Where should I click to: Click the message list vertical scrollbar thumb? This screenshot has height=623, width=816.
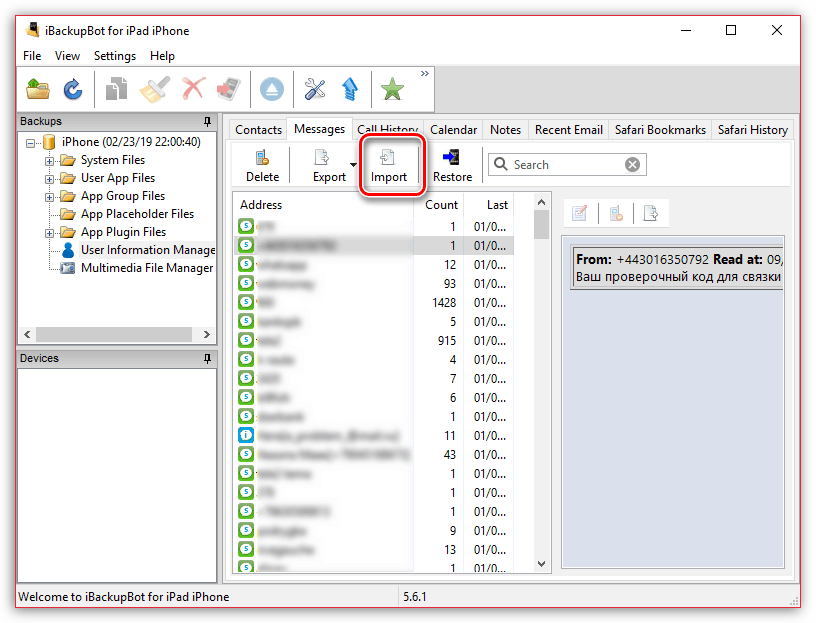tap(541, 224)
